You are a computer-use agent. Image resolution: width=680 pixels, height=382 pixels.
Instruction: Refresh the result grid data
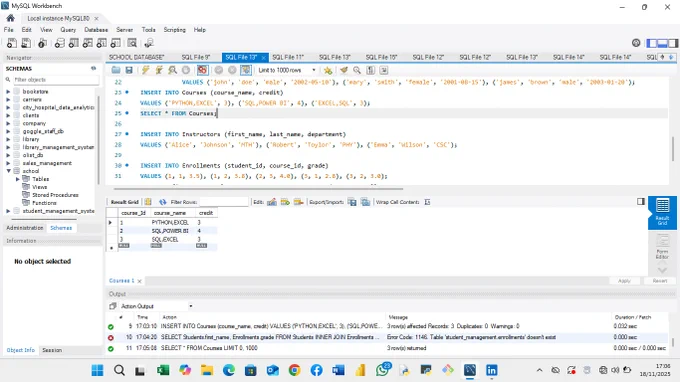pyautogui.click(x=163, y=202)
